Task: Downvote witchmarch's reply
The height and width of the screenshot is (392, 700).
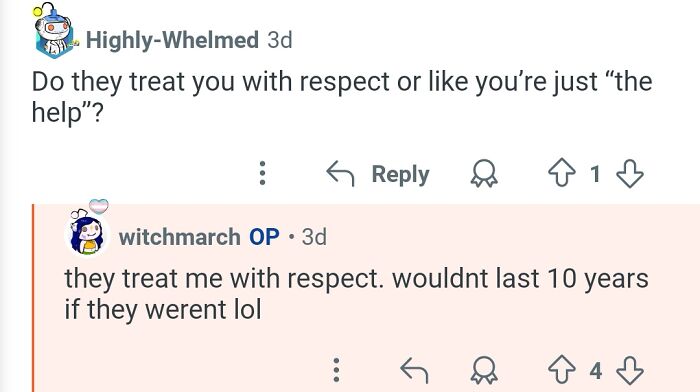Action: click(x=629, y=370)
